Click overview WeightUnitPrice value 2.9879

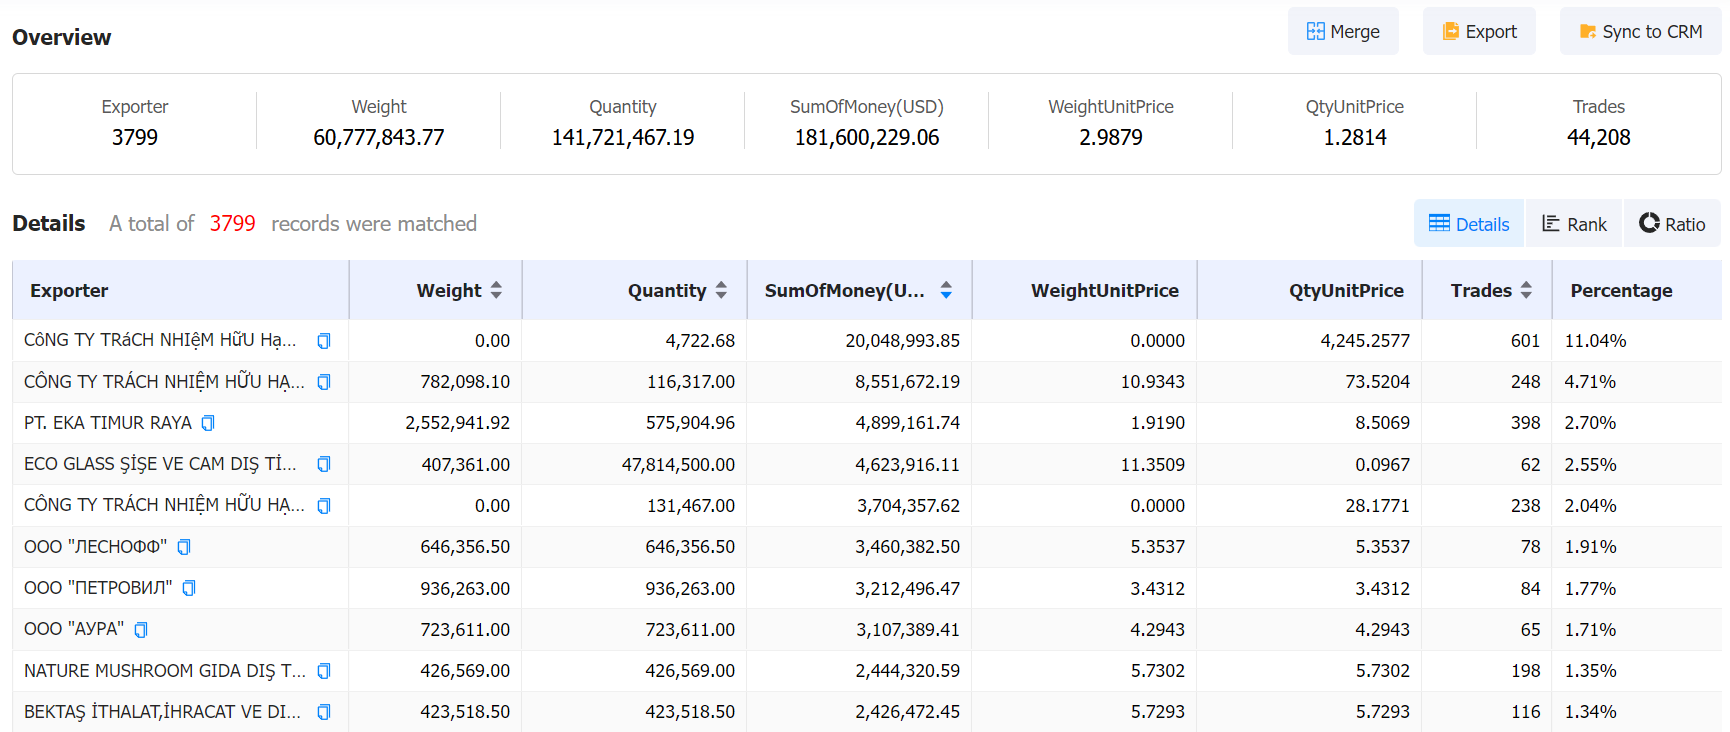coord(1111,137)
